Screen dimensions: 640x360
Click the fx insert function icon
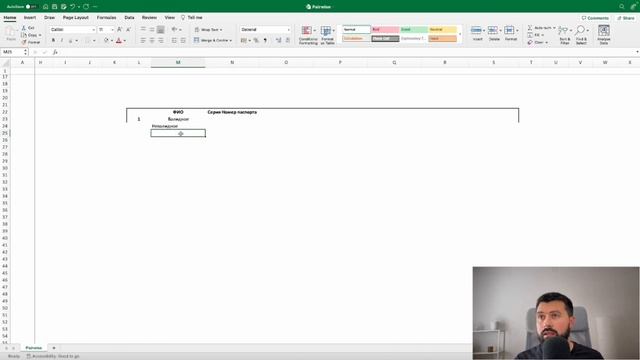(x=55, y=52)
